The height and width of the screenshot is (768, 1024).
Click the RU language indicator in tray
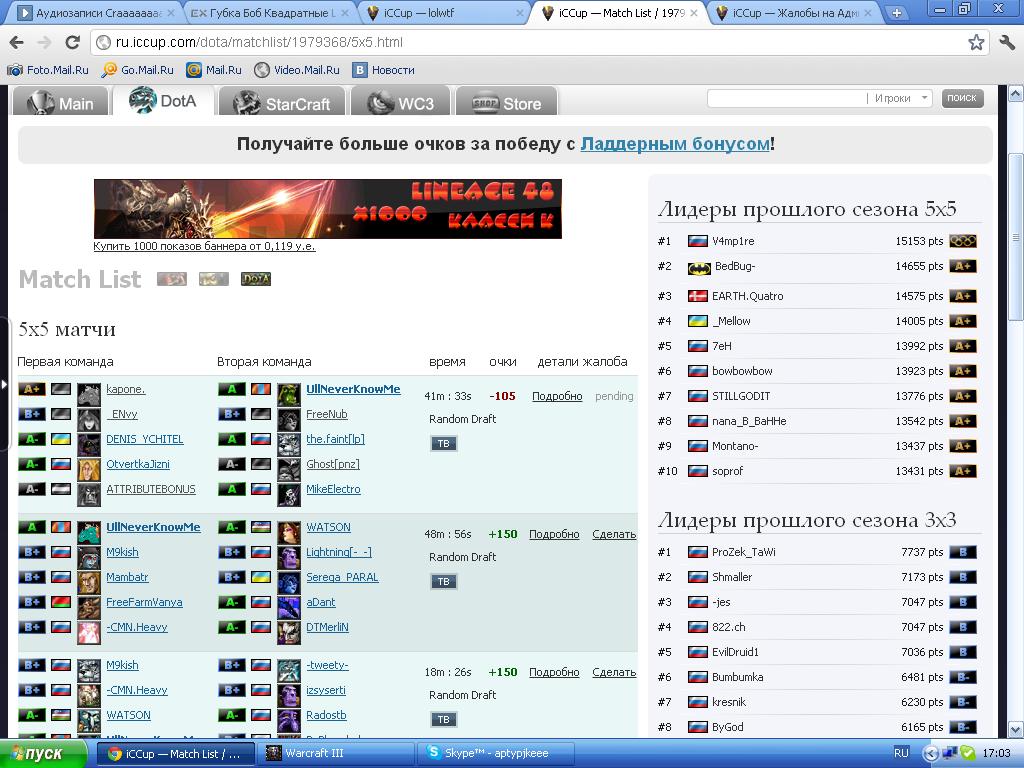pyautogui.click(x=901, y=753)
